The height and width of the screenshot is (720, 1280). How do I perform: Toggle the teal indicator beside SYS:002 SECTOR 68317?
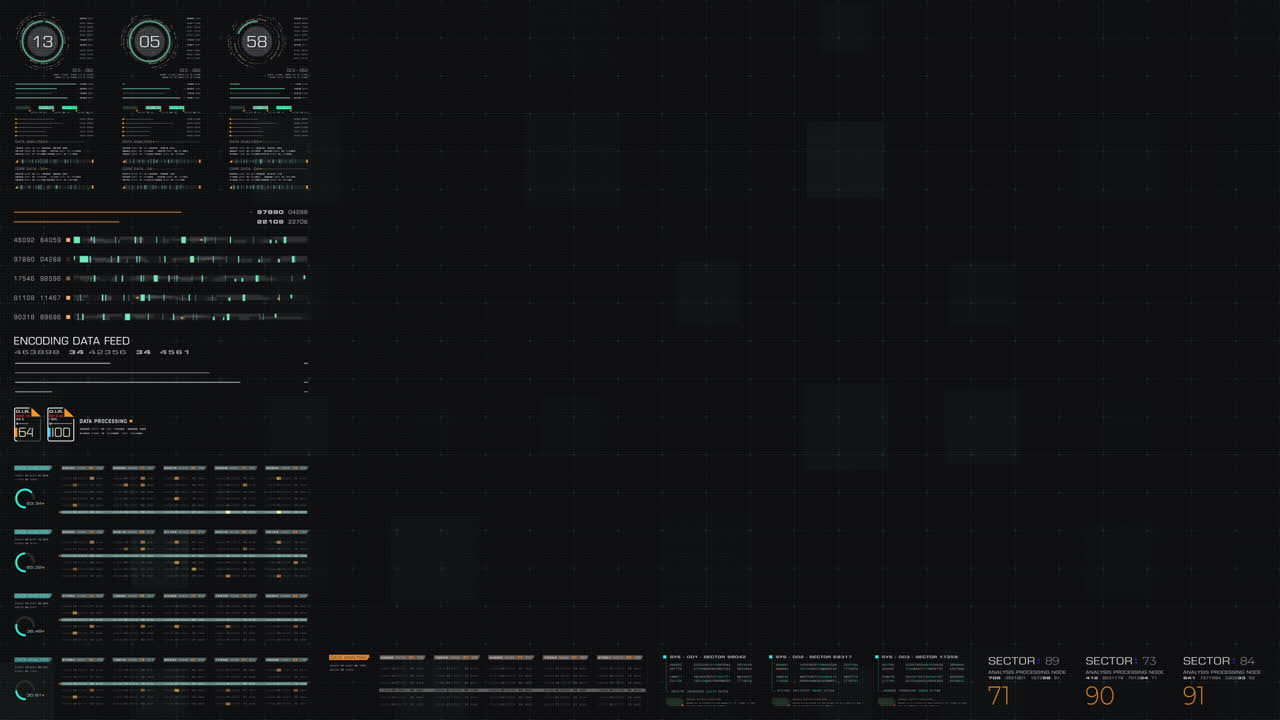pyautogui.click(x=770, y=657)
